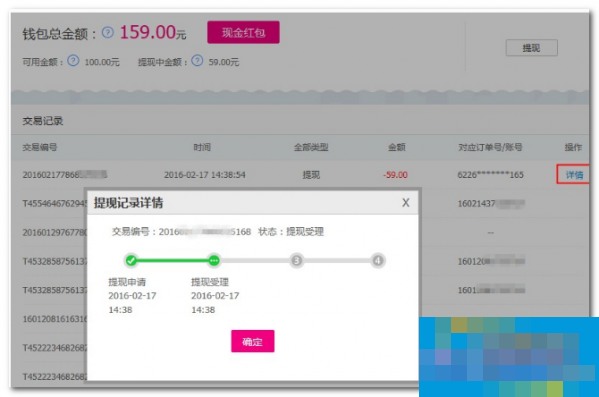Confirm the dialog with 确定 button
This screenshot has width=599, height=397.
coord(253,341)
